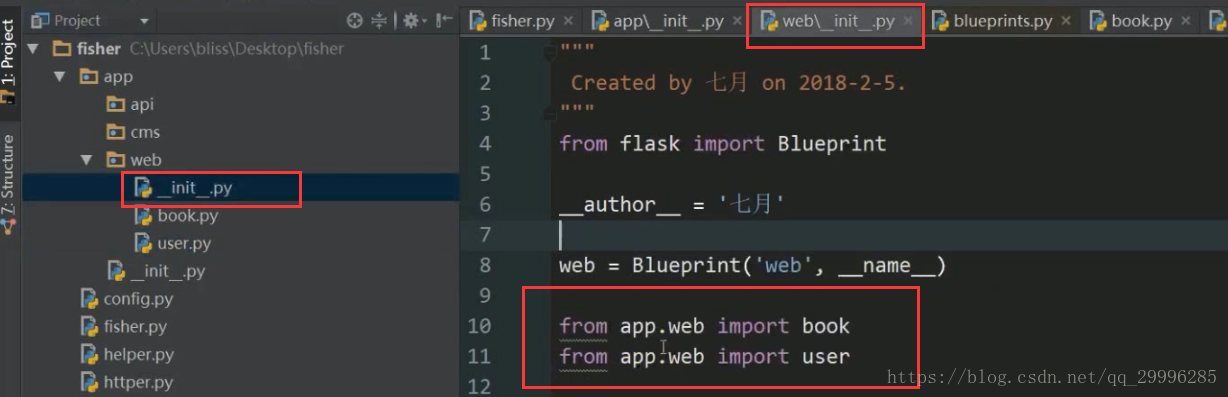
Task: Close the blueprints.py editor tab
Action: point(1066,20)
